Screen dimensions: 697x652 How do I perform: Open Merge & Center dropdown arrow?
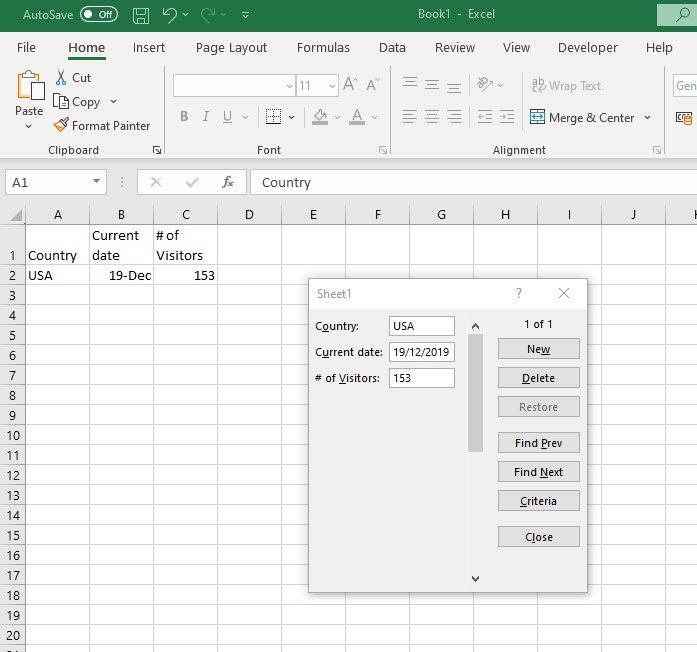[x=648, y=117]
